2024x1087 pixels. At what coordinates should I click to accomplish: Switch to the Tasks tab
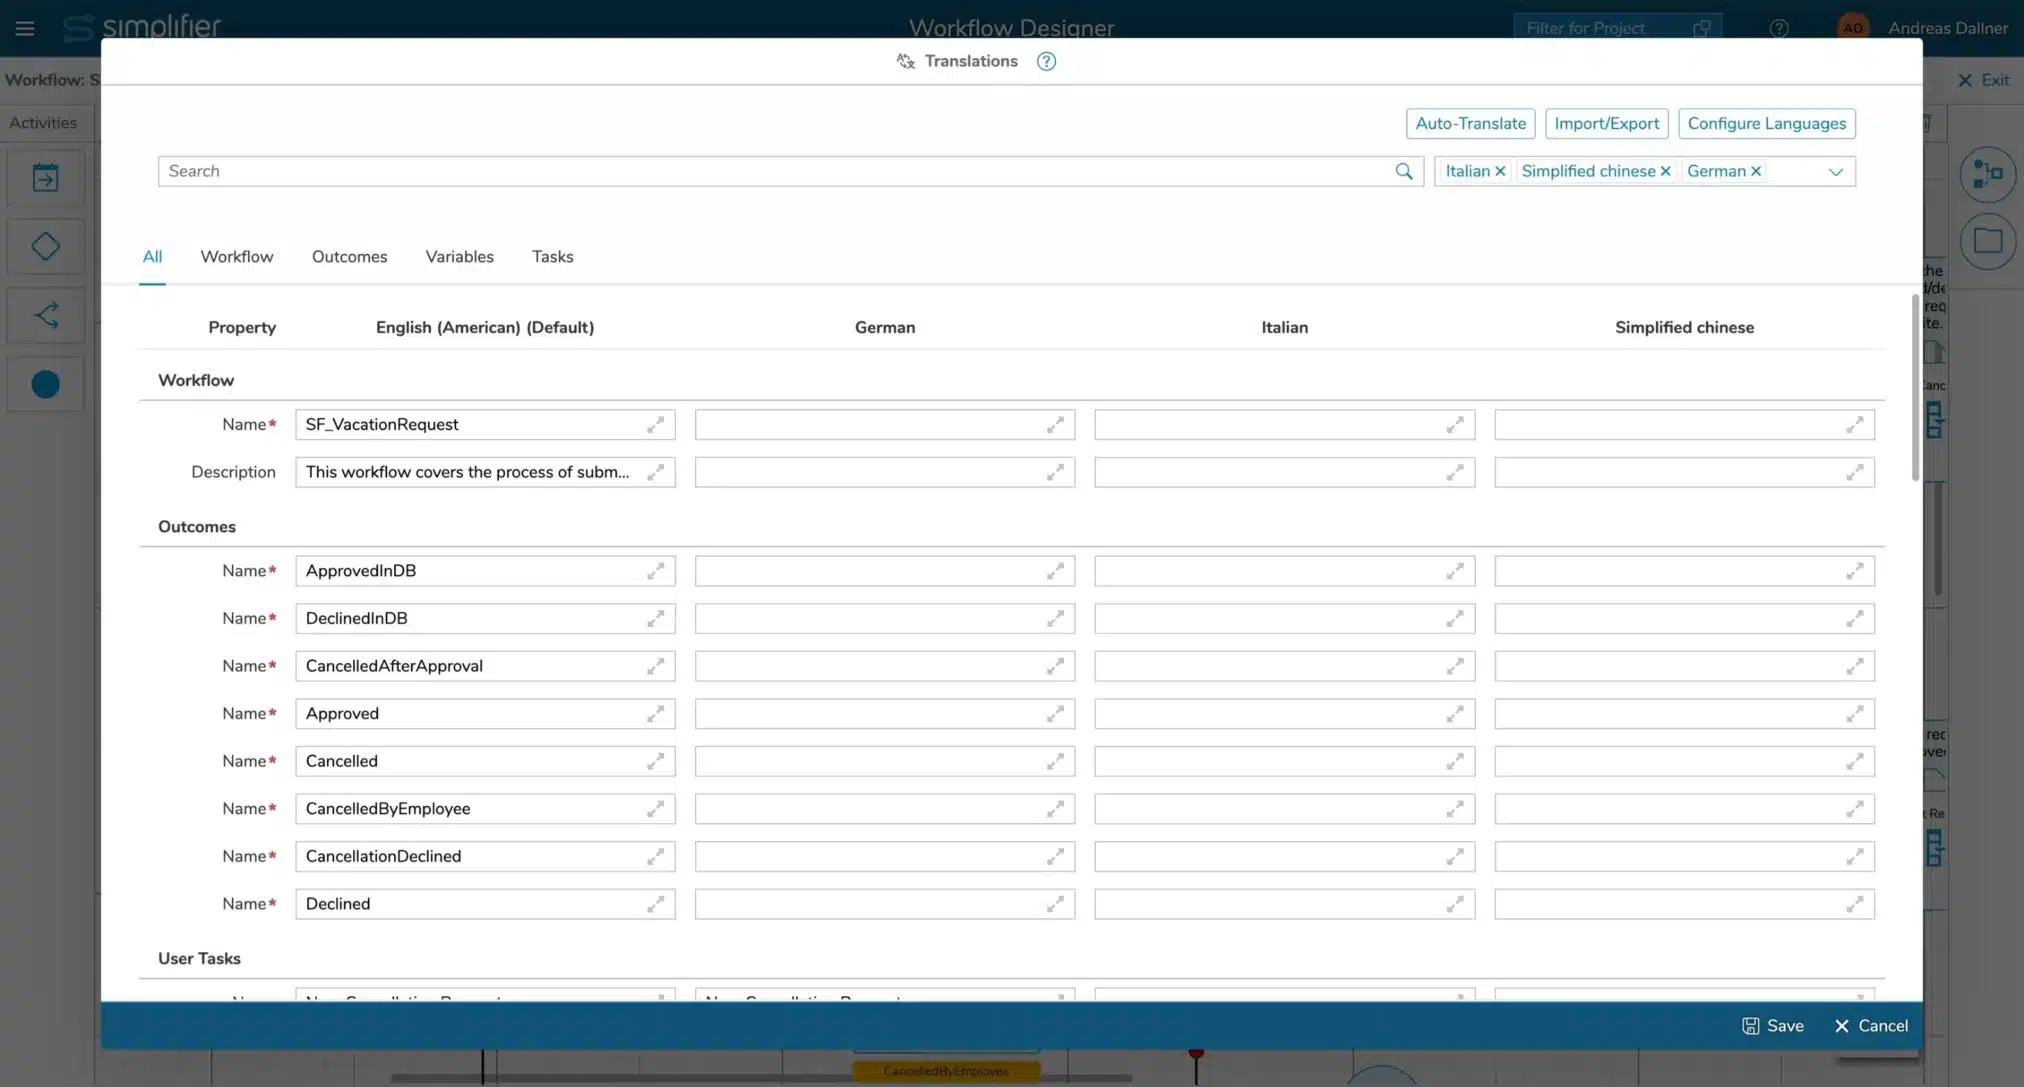pos(552,257)
